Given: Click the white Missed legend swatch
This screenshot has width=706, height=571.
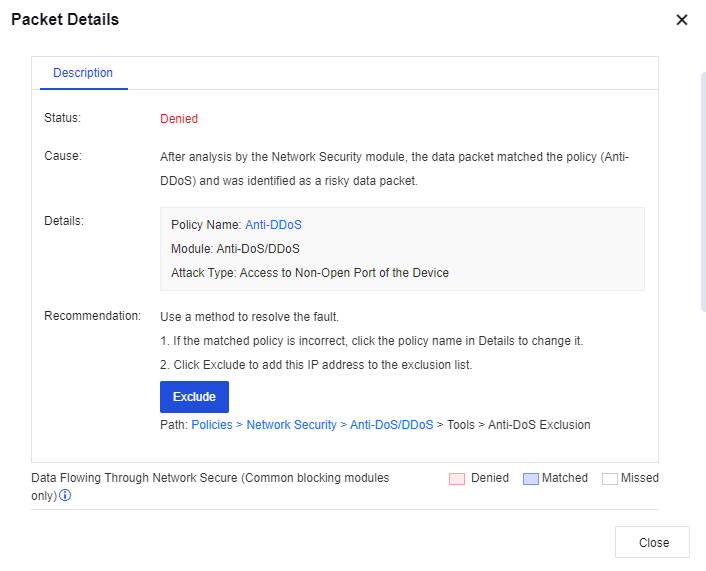Looking at the screenshot, I should coord(609,479).
